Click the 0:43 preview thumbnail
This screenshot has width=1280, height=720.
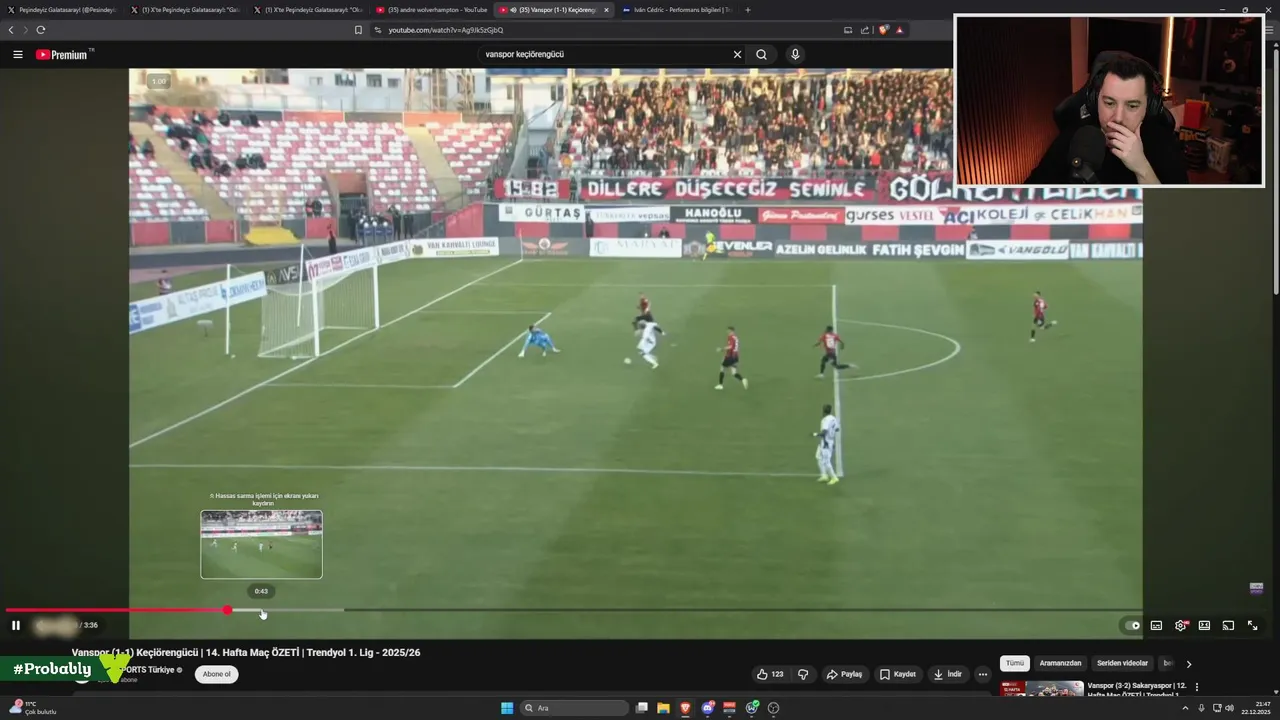click(x=261, y=544)
